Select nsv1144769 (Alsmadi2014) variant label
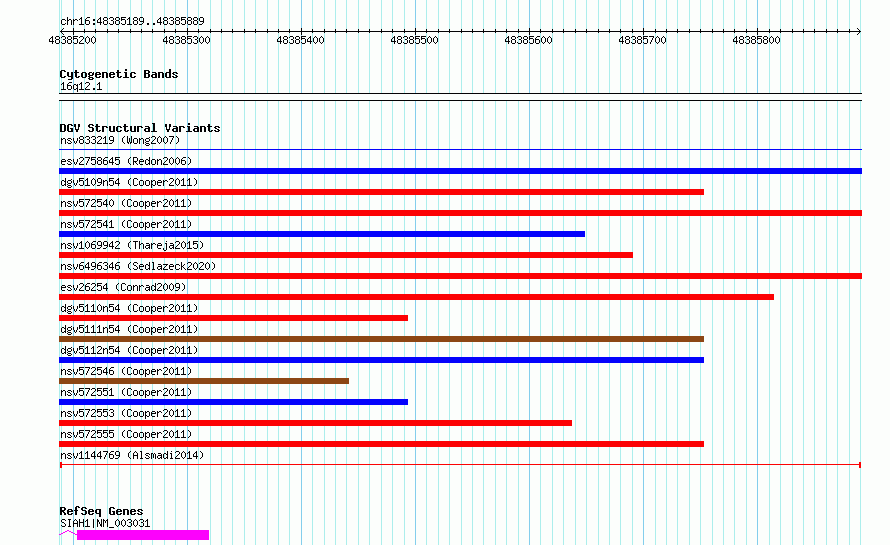The width and height of the screenshot is (890, 545). click(132, 455)
